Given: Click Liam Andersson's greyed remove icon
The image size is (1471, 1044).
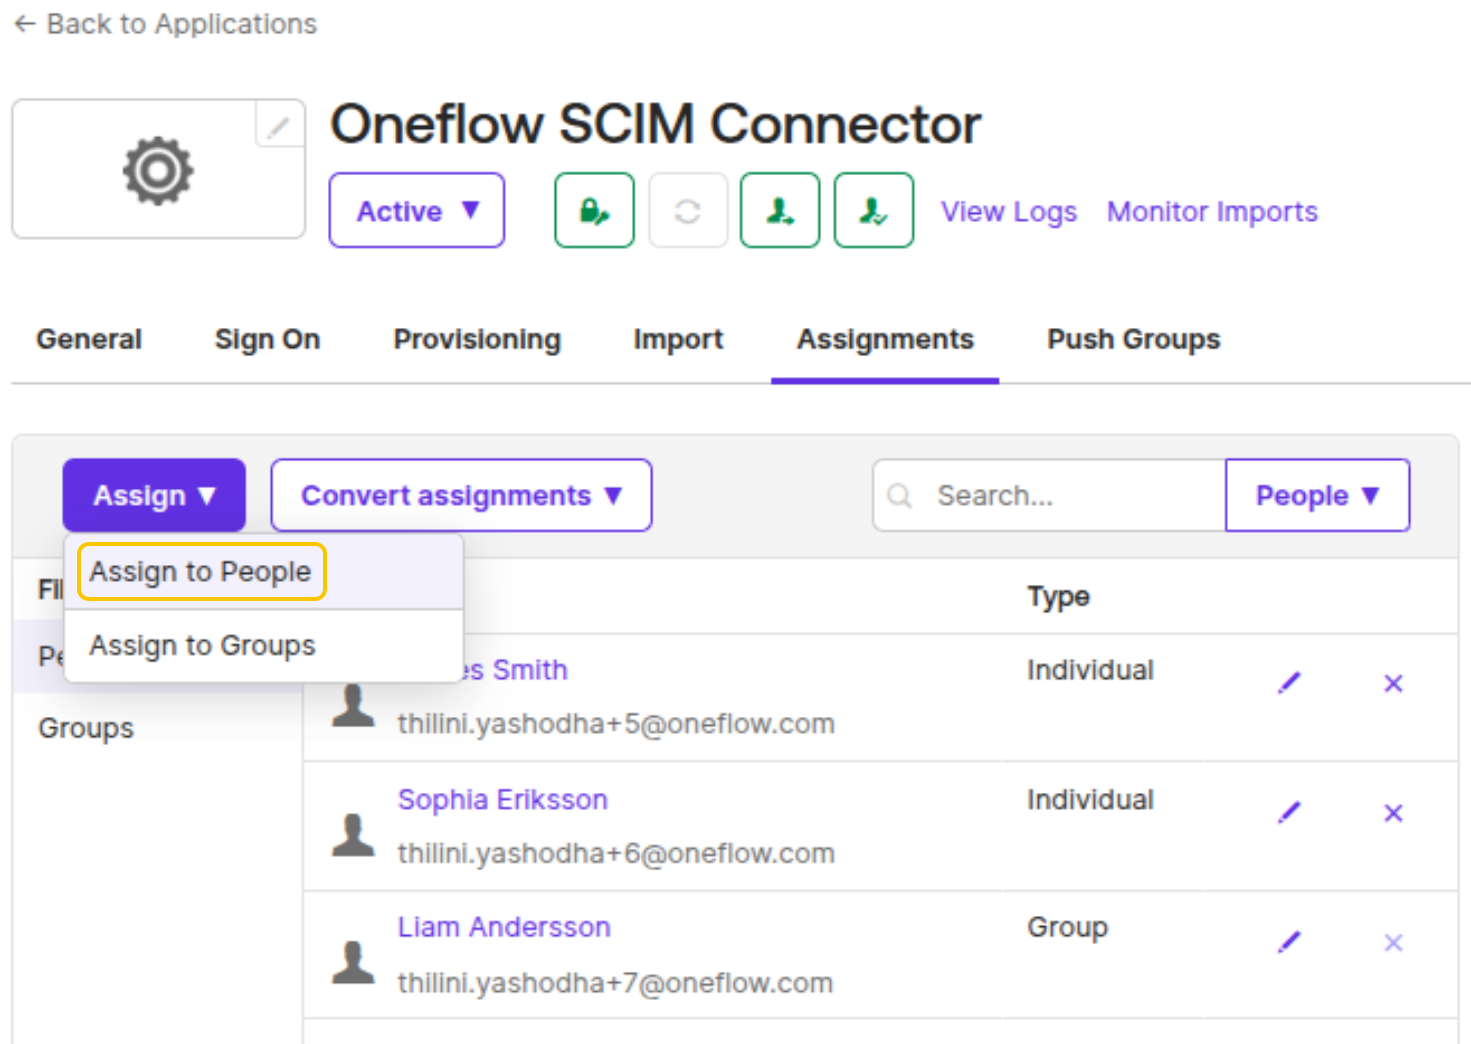Looking at the screenshot, I should click(1393, 943).
